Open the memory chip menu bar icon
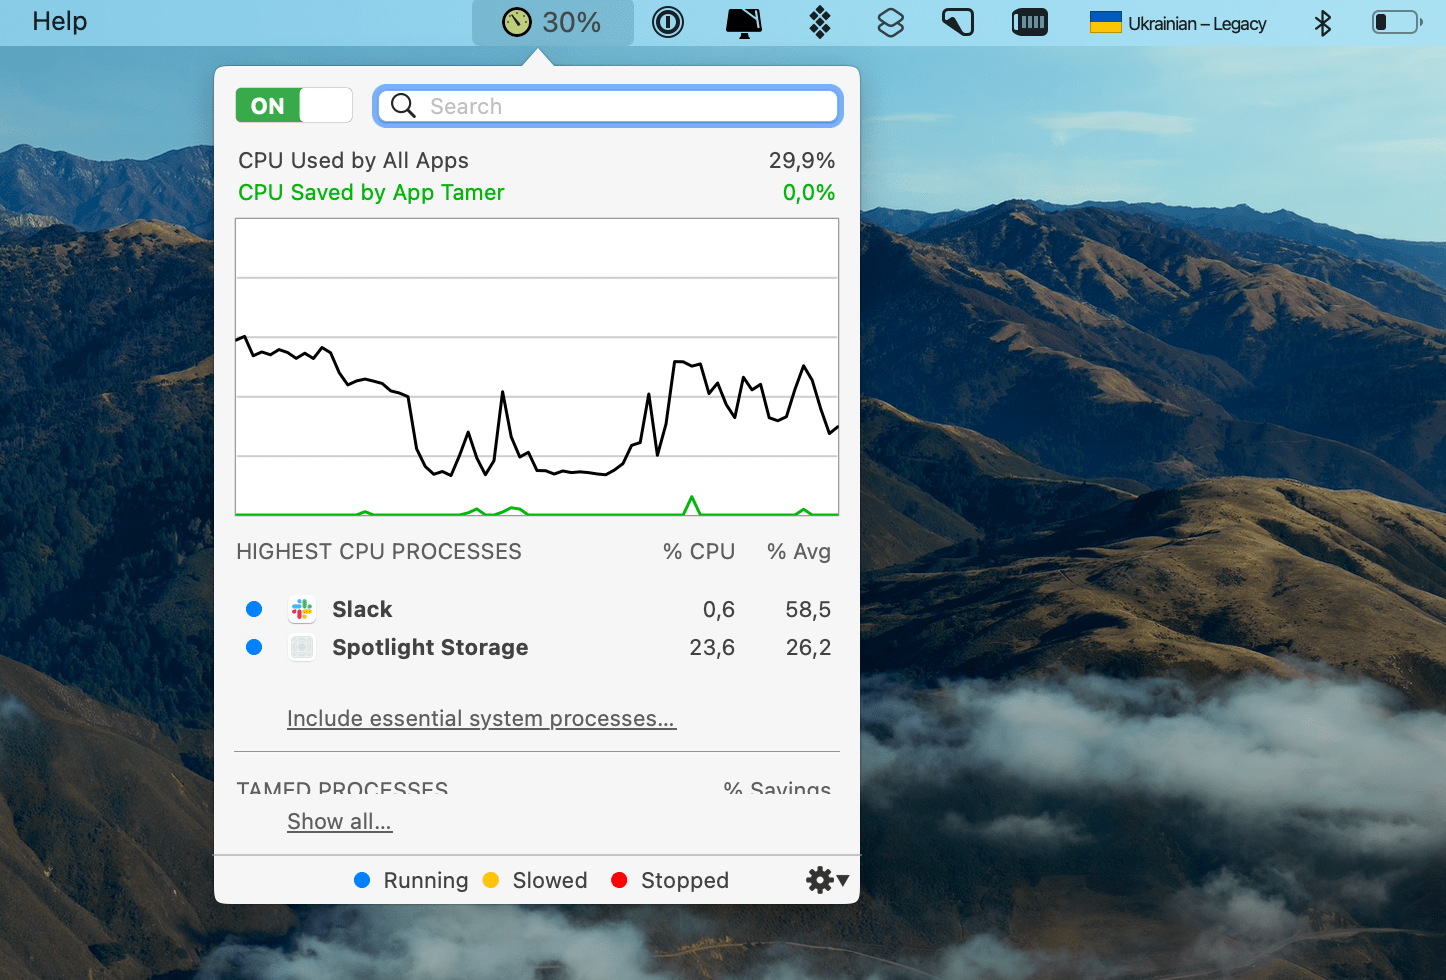1446x980 pixels. pyautogui.click(x=1030, y=22)
